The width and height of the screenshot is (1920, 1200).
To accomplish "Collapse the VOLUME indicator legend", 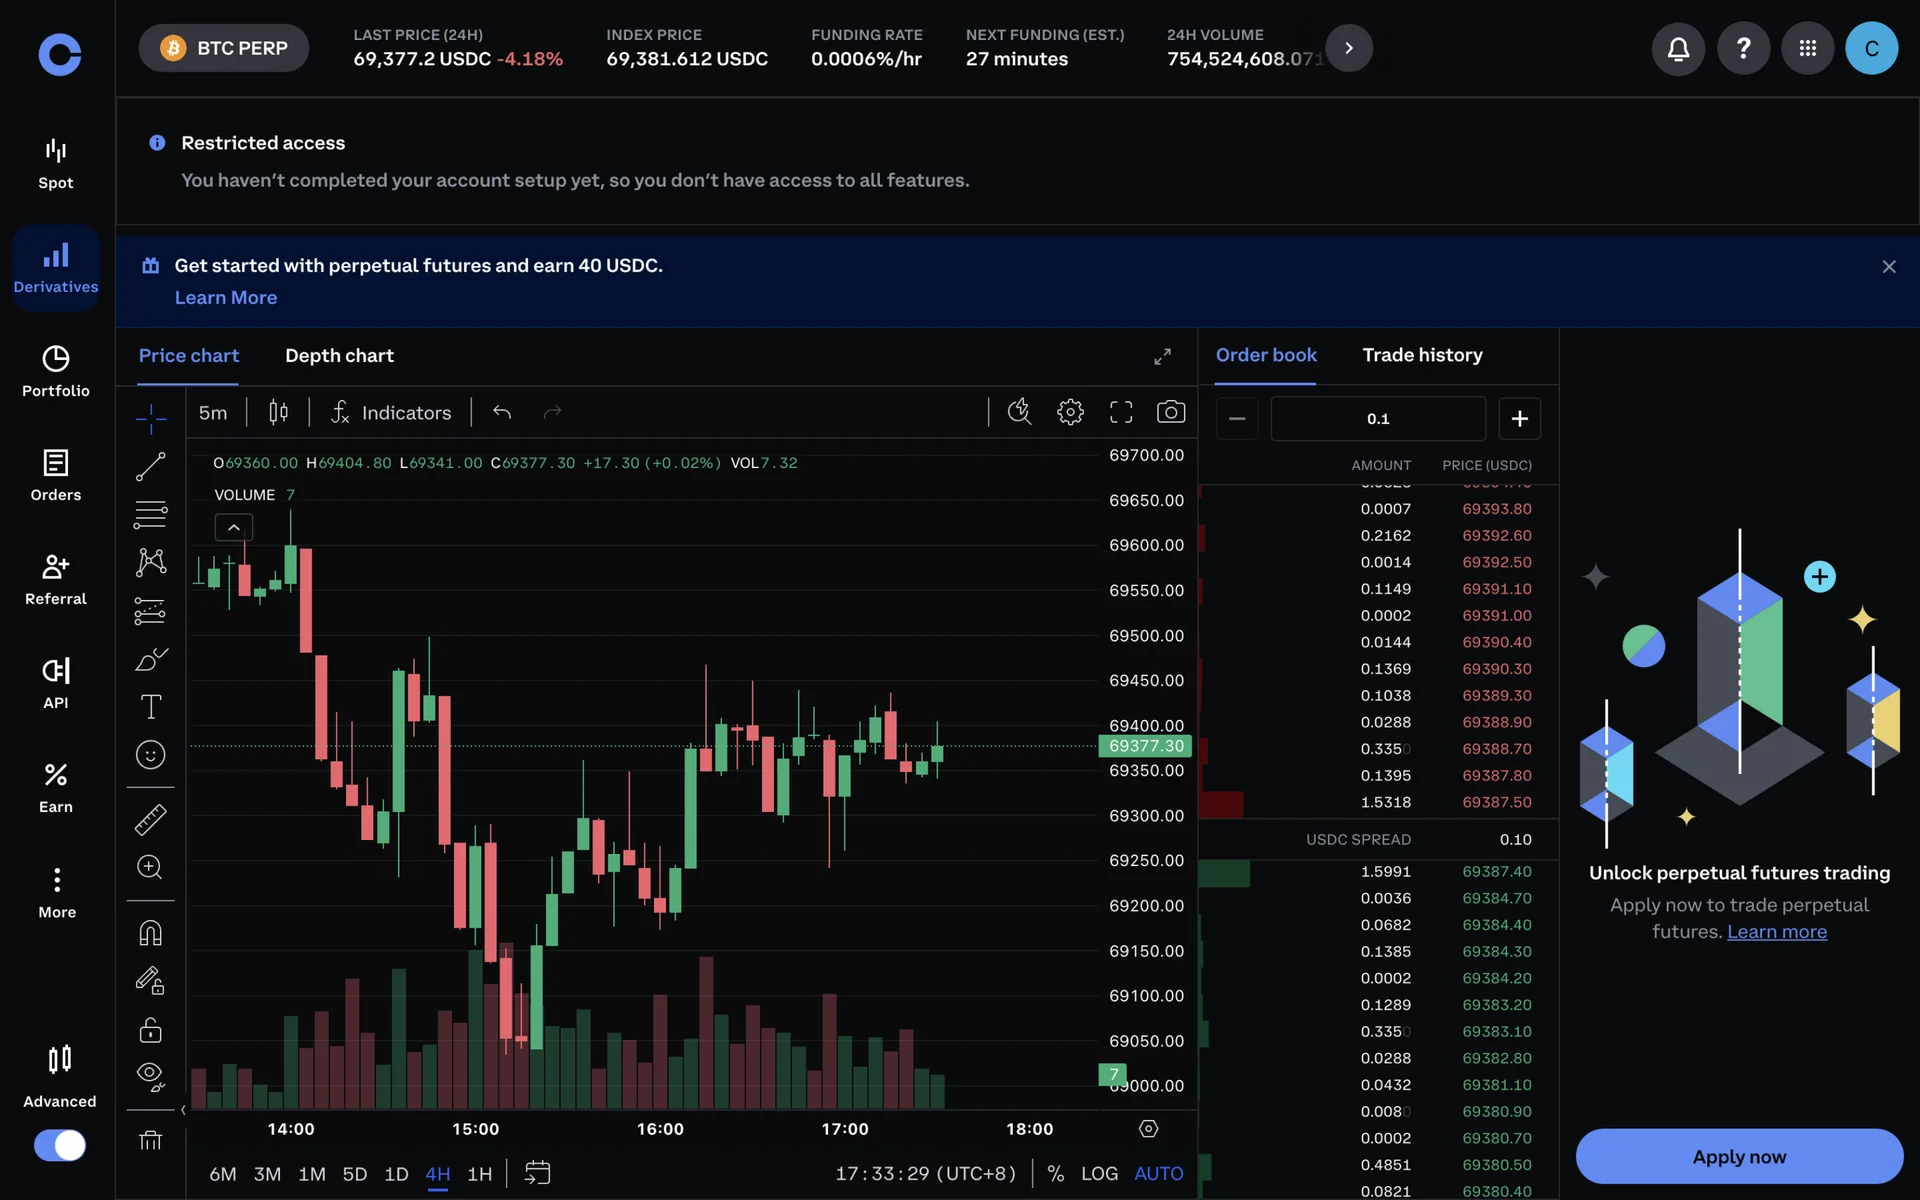I will (x=234, y=527).
